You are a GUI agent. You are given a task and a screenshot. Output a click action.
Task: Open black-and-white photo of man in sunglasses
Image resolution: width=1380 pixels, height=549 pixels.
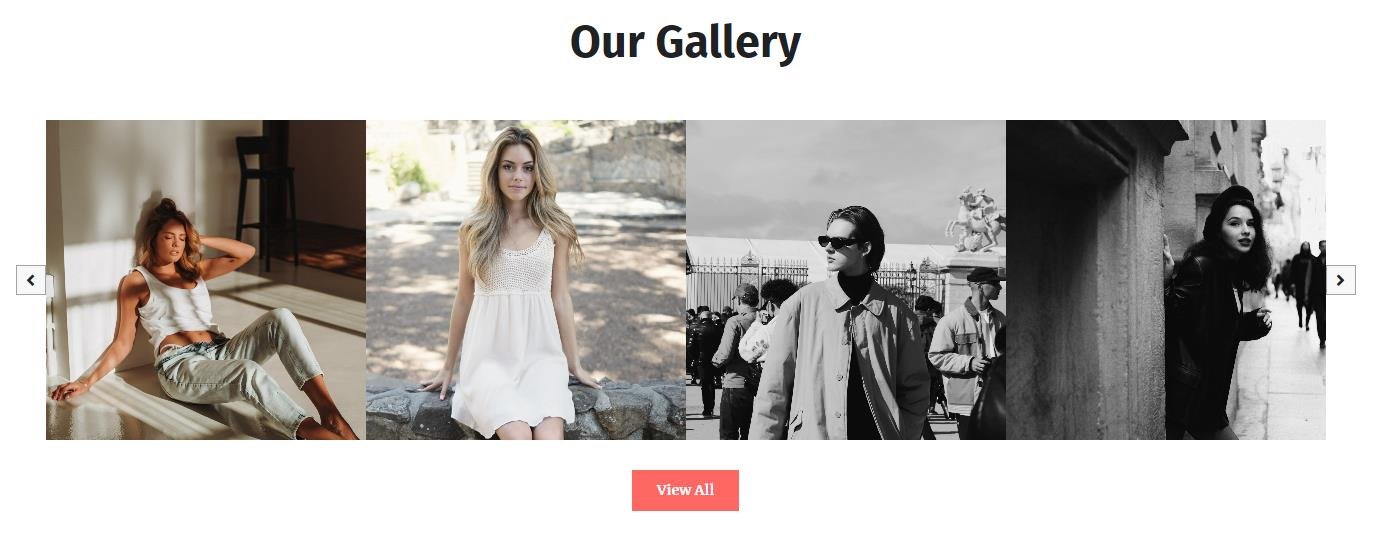846,280
